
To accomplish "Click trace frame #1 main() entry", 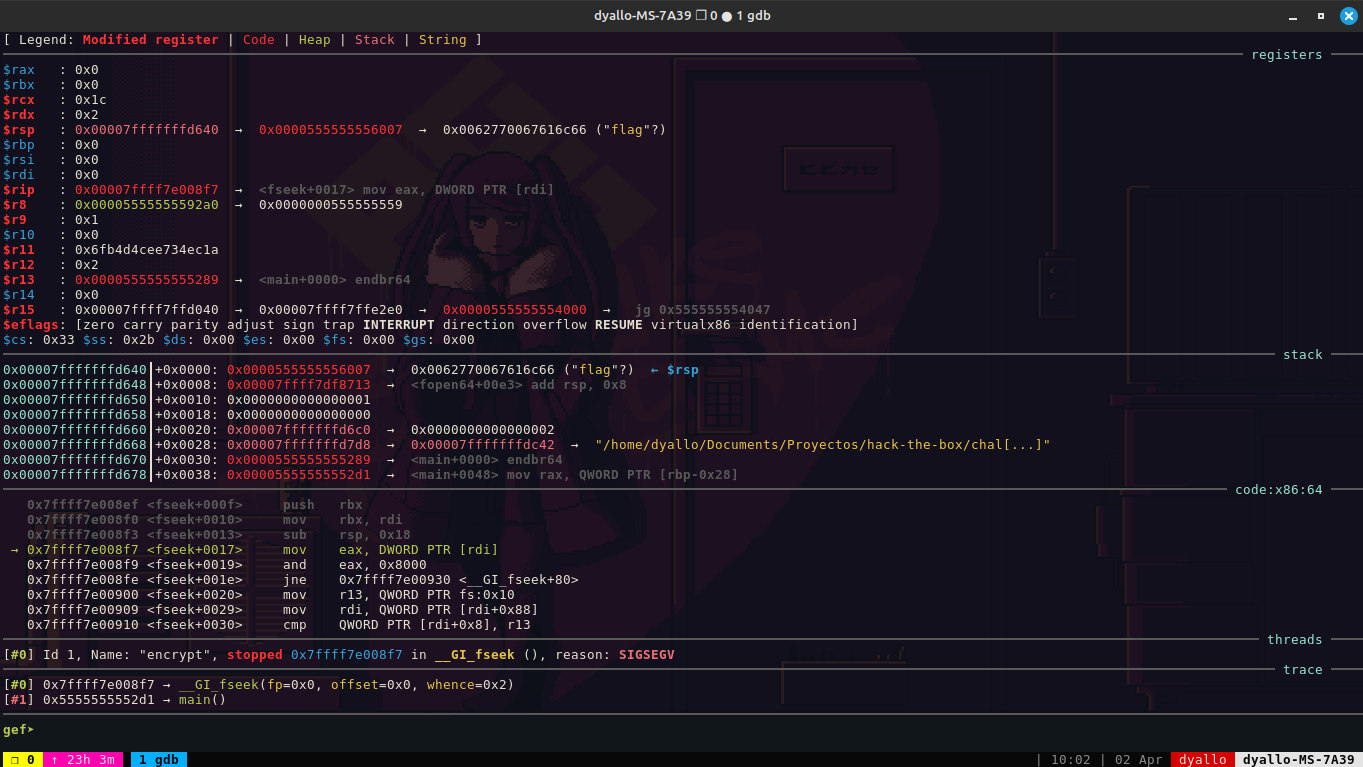I will (x=114, y=700).
